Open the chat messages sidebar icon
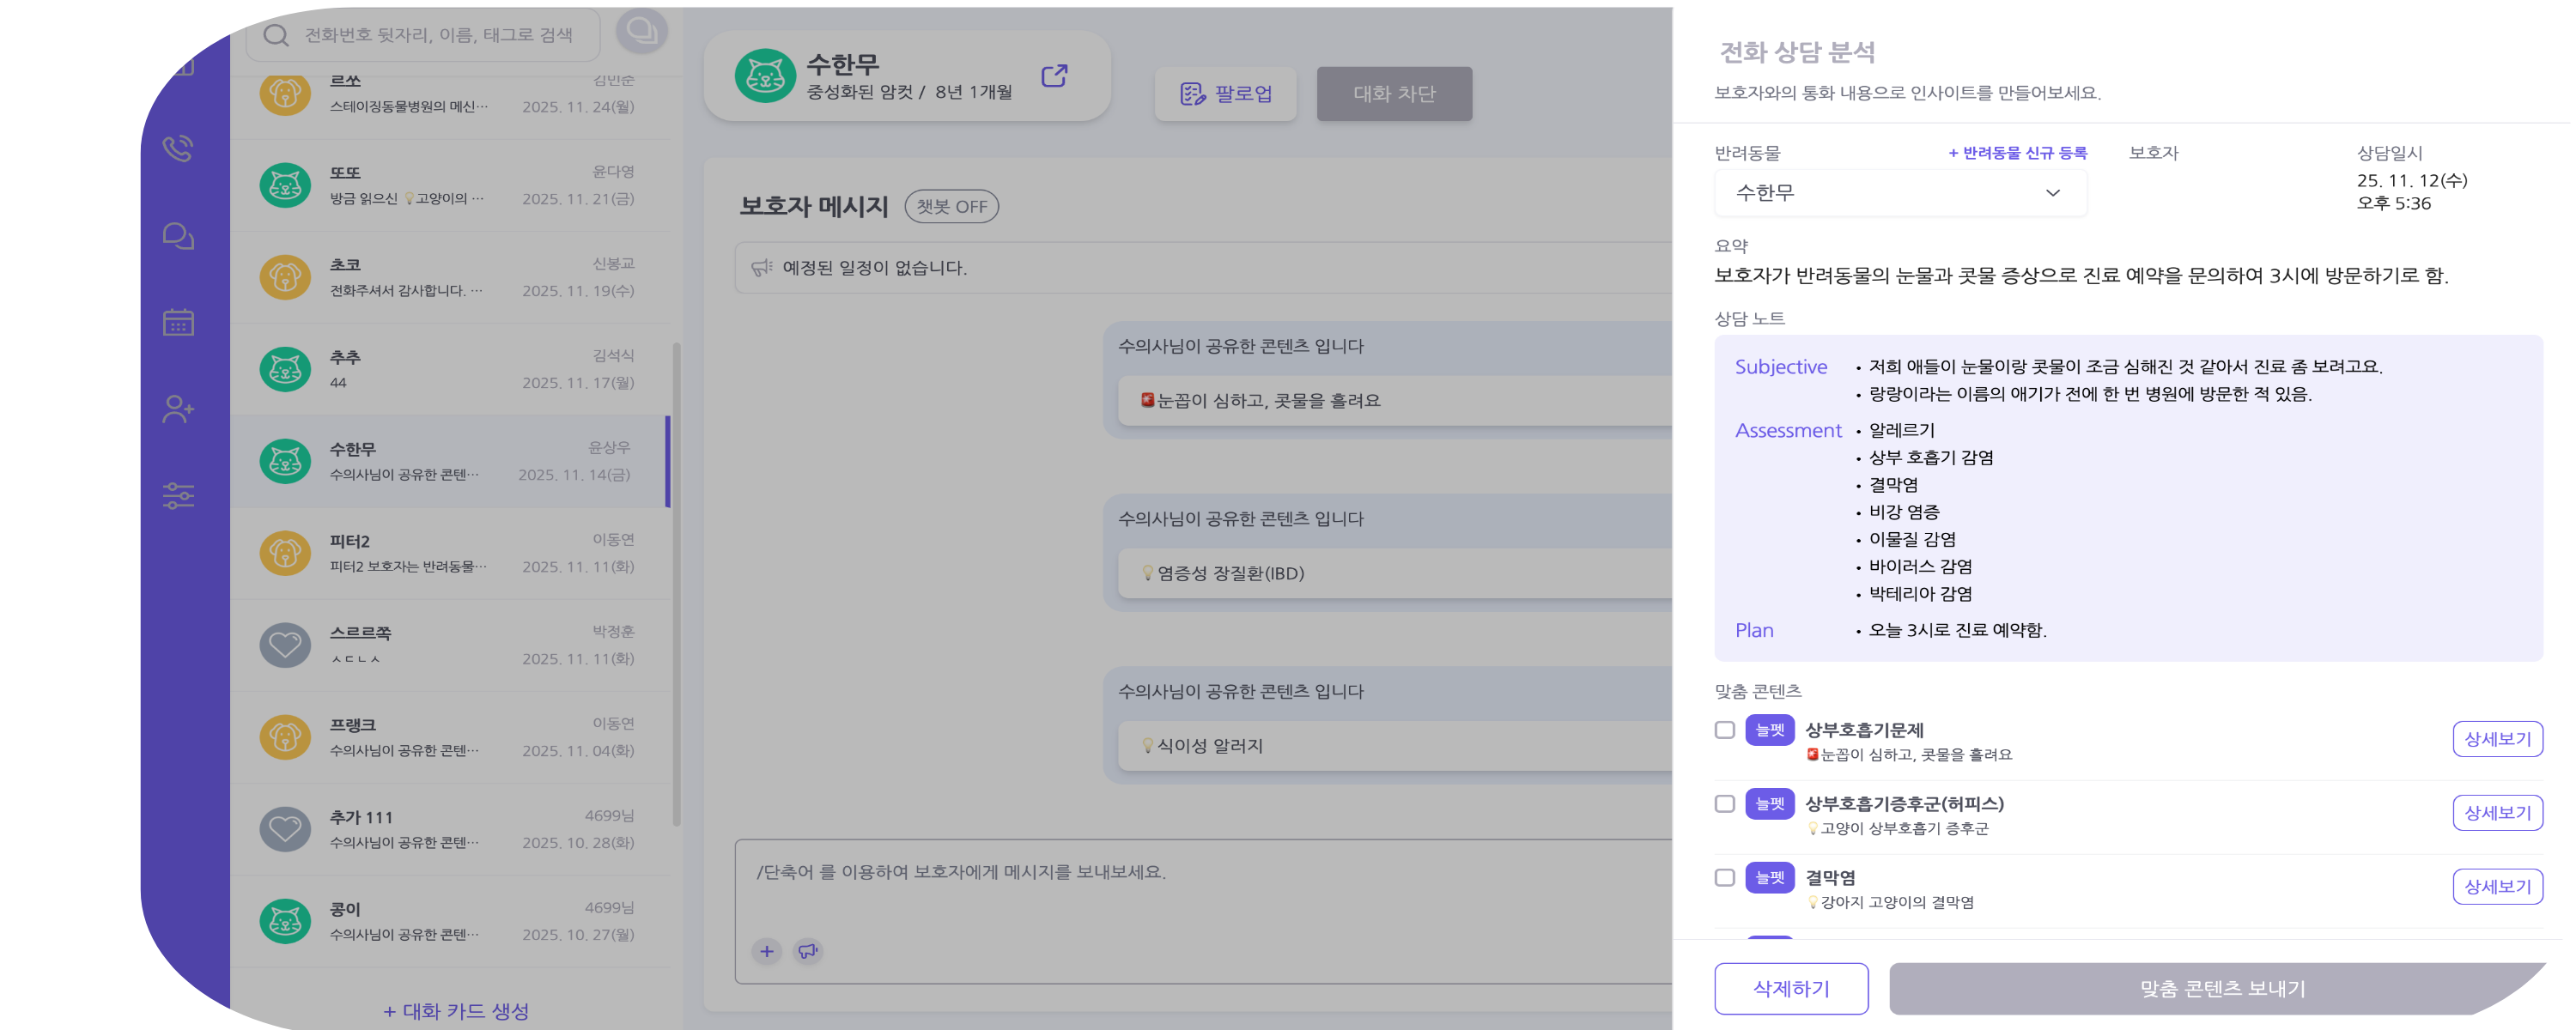 click(x=178, y=236)
